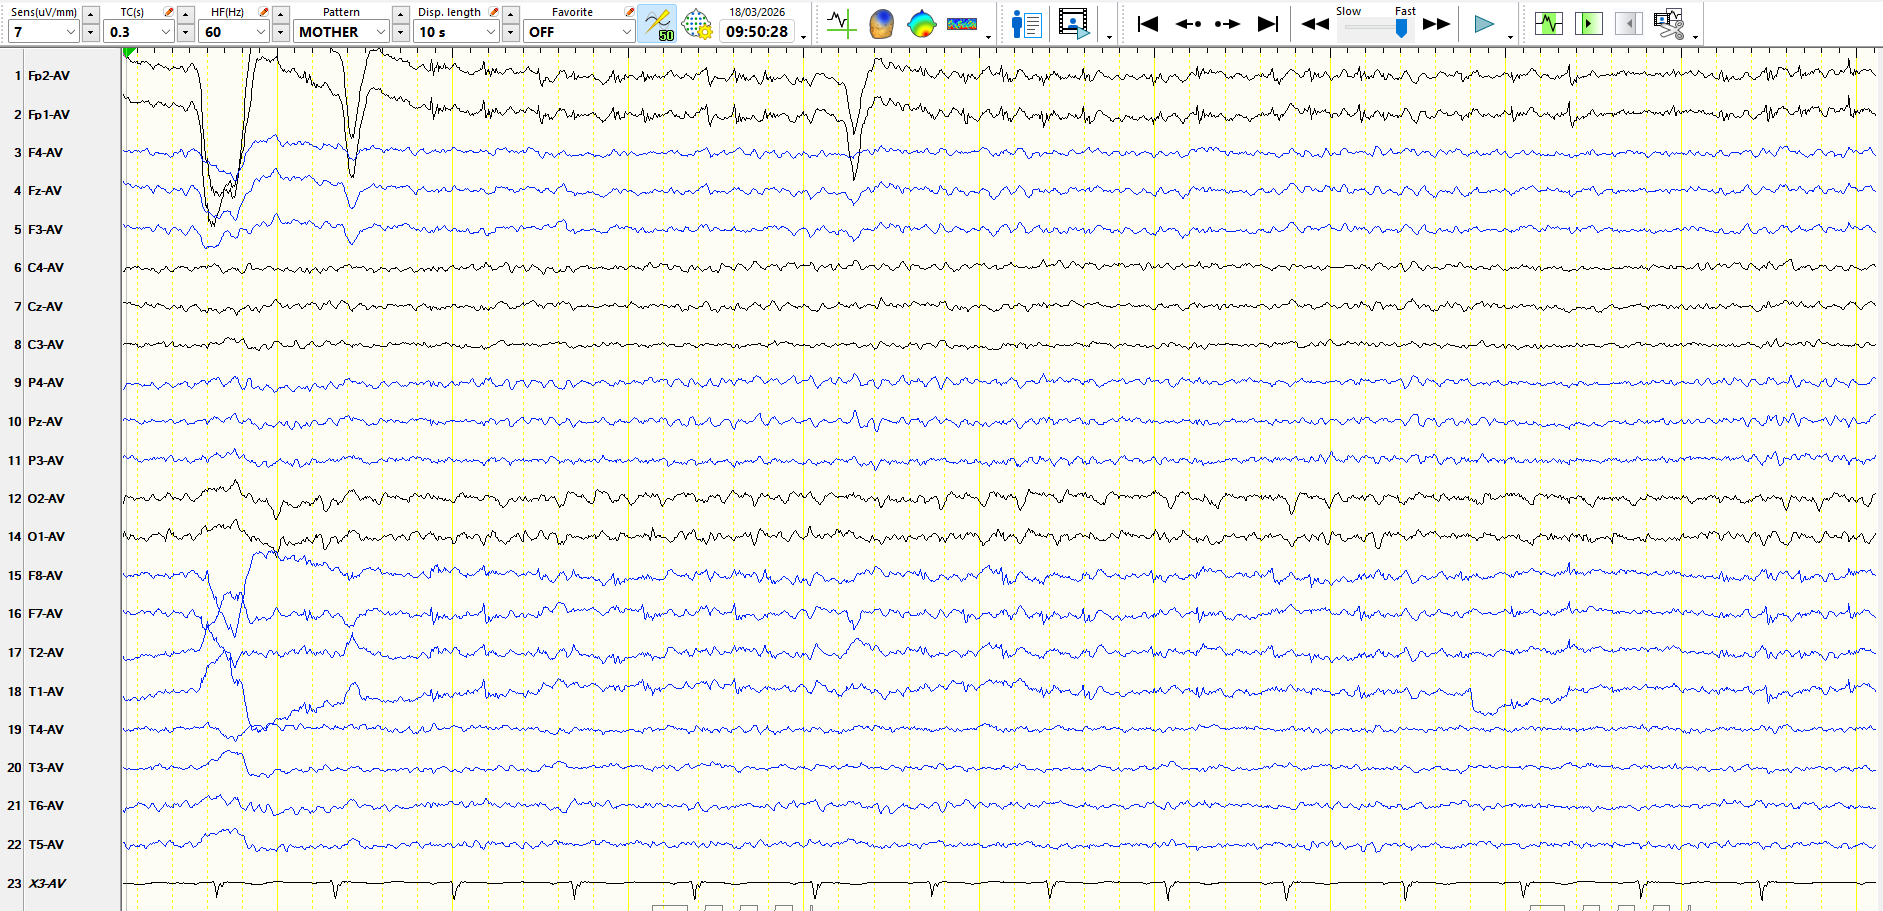1883x911 pixels.
Task: Expand the options arrow beside play button
Action: (x=1510, y=37)
